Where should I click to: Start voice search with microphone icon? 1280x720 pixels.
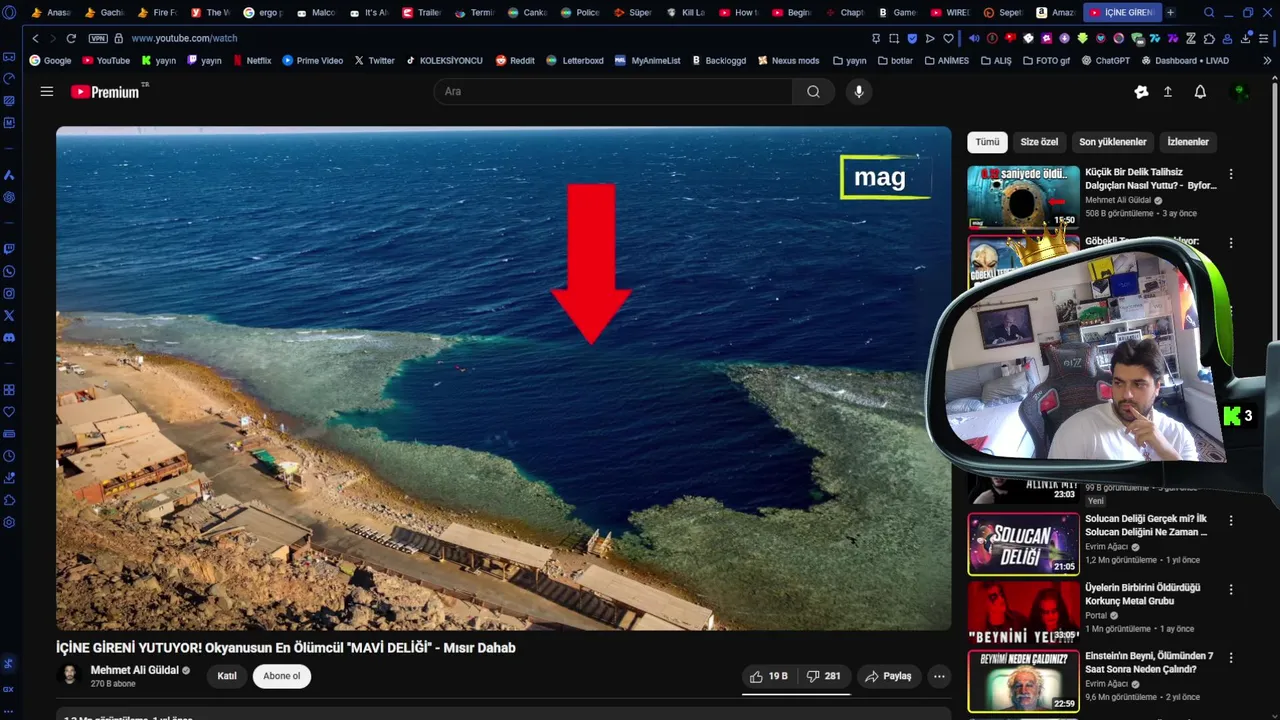(x=858, y=91)
